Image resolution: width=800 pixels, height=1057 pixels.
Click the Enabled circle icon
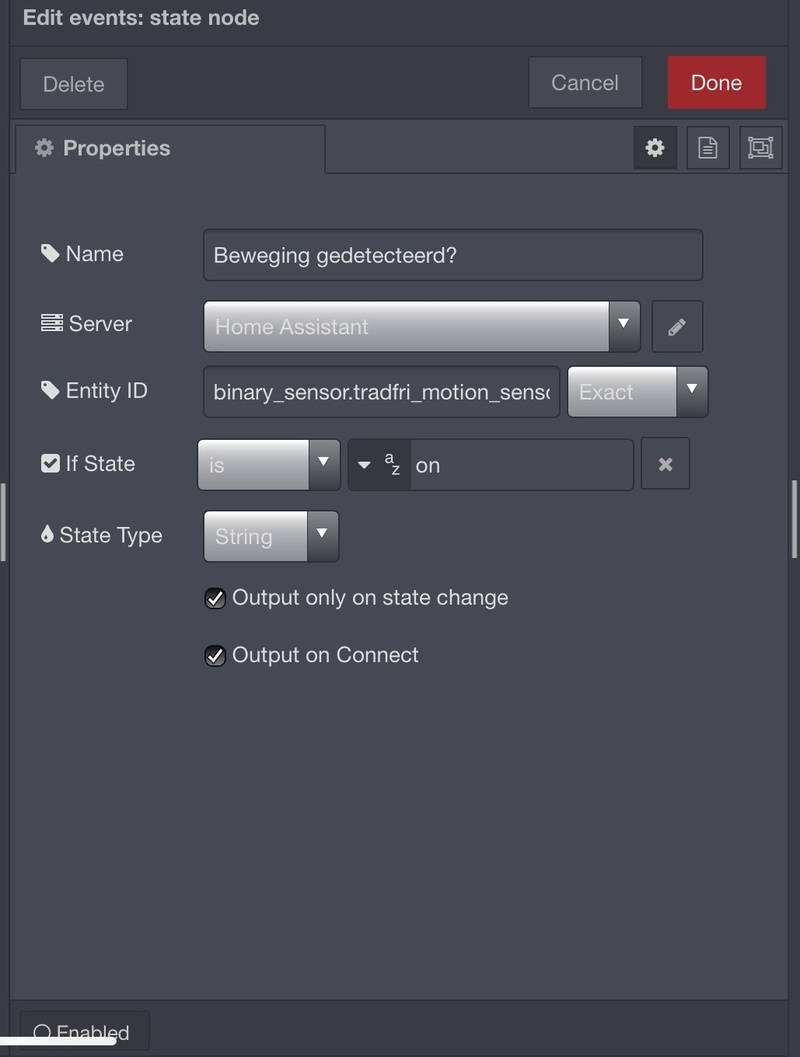pyautogui.click(x=42, y=1032)
